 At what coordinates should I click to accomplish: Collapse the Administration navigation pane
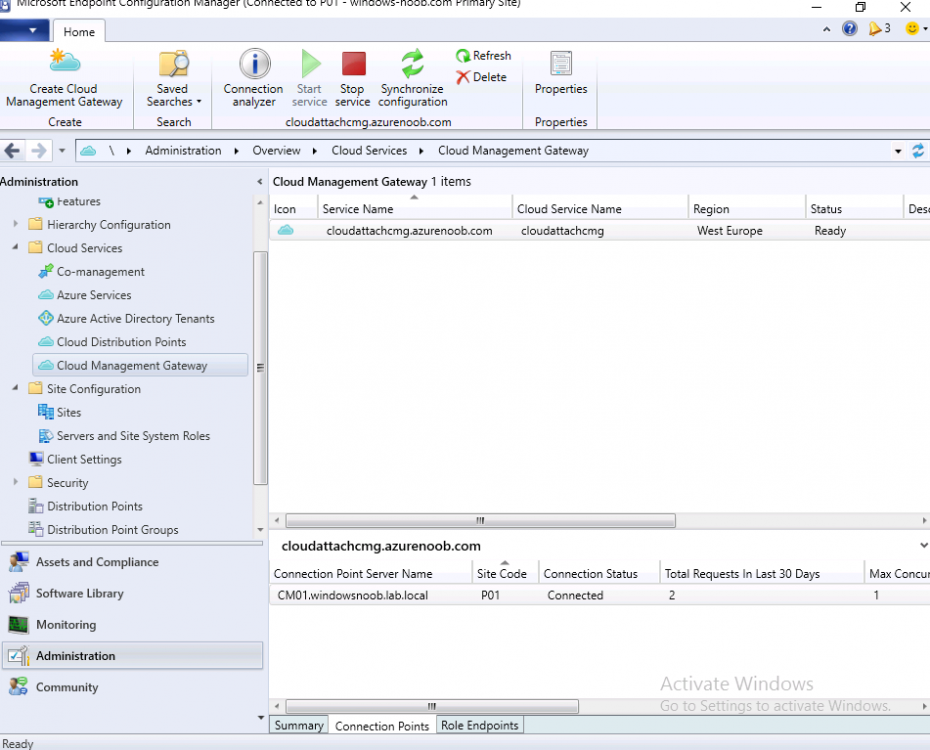pyautogui.click(x=259, y=182)
